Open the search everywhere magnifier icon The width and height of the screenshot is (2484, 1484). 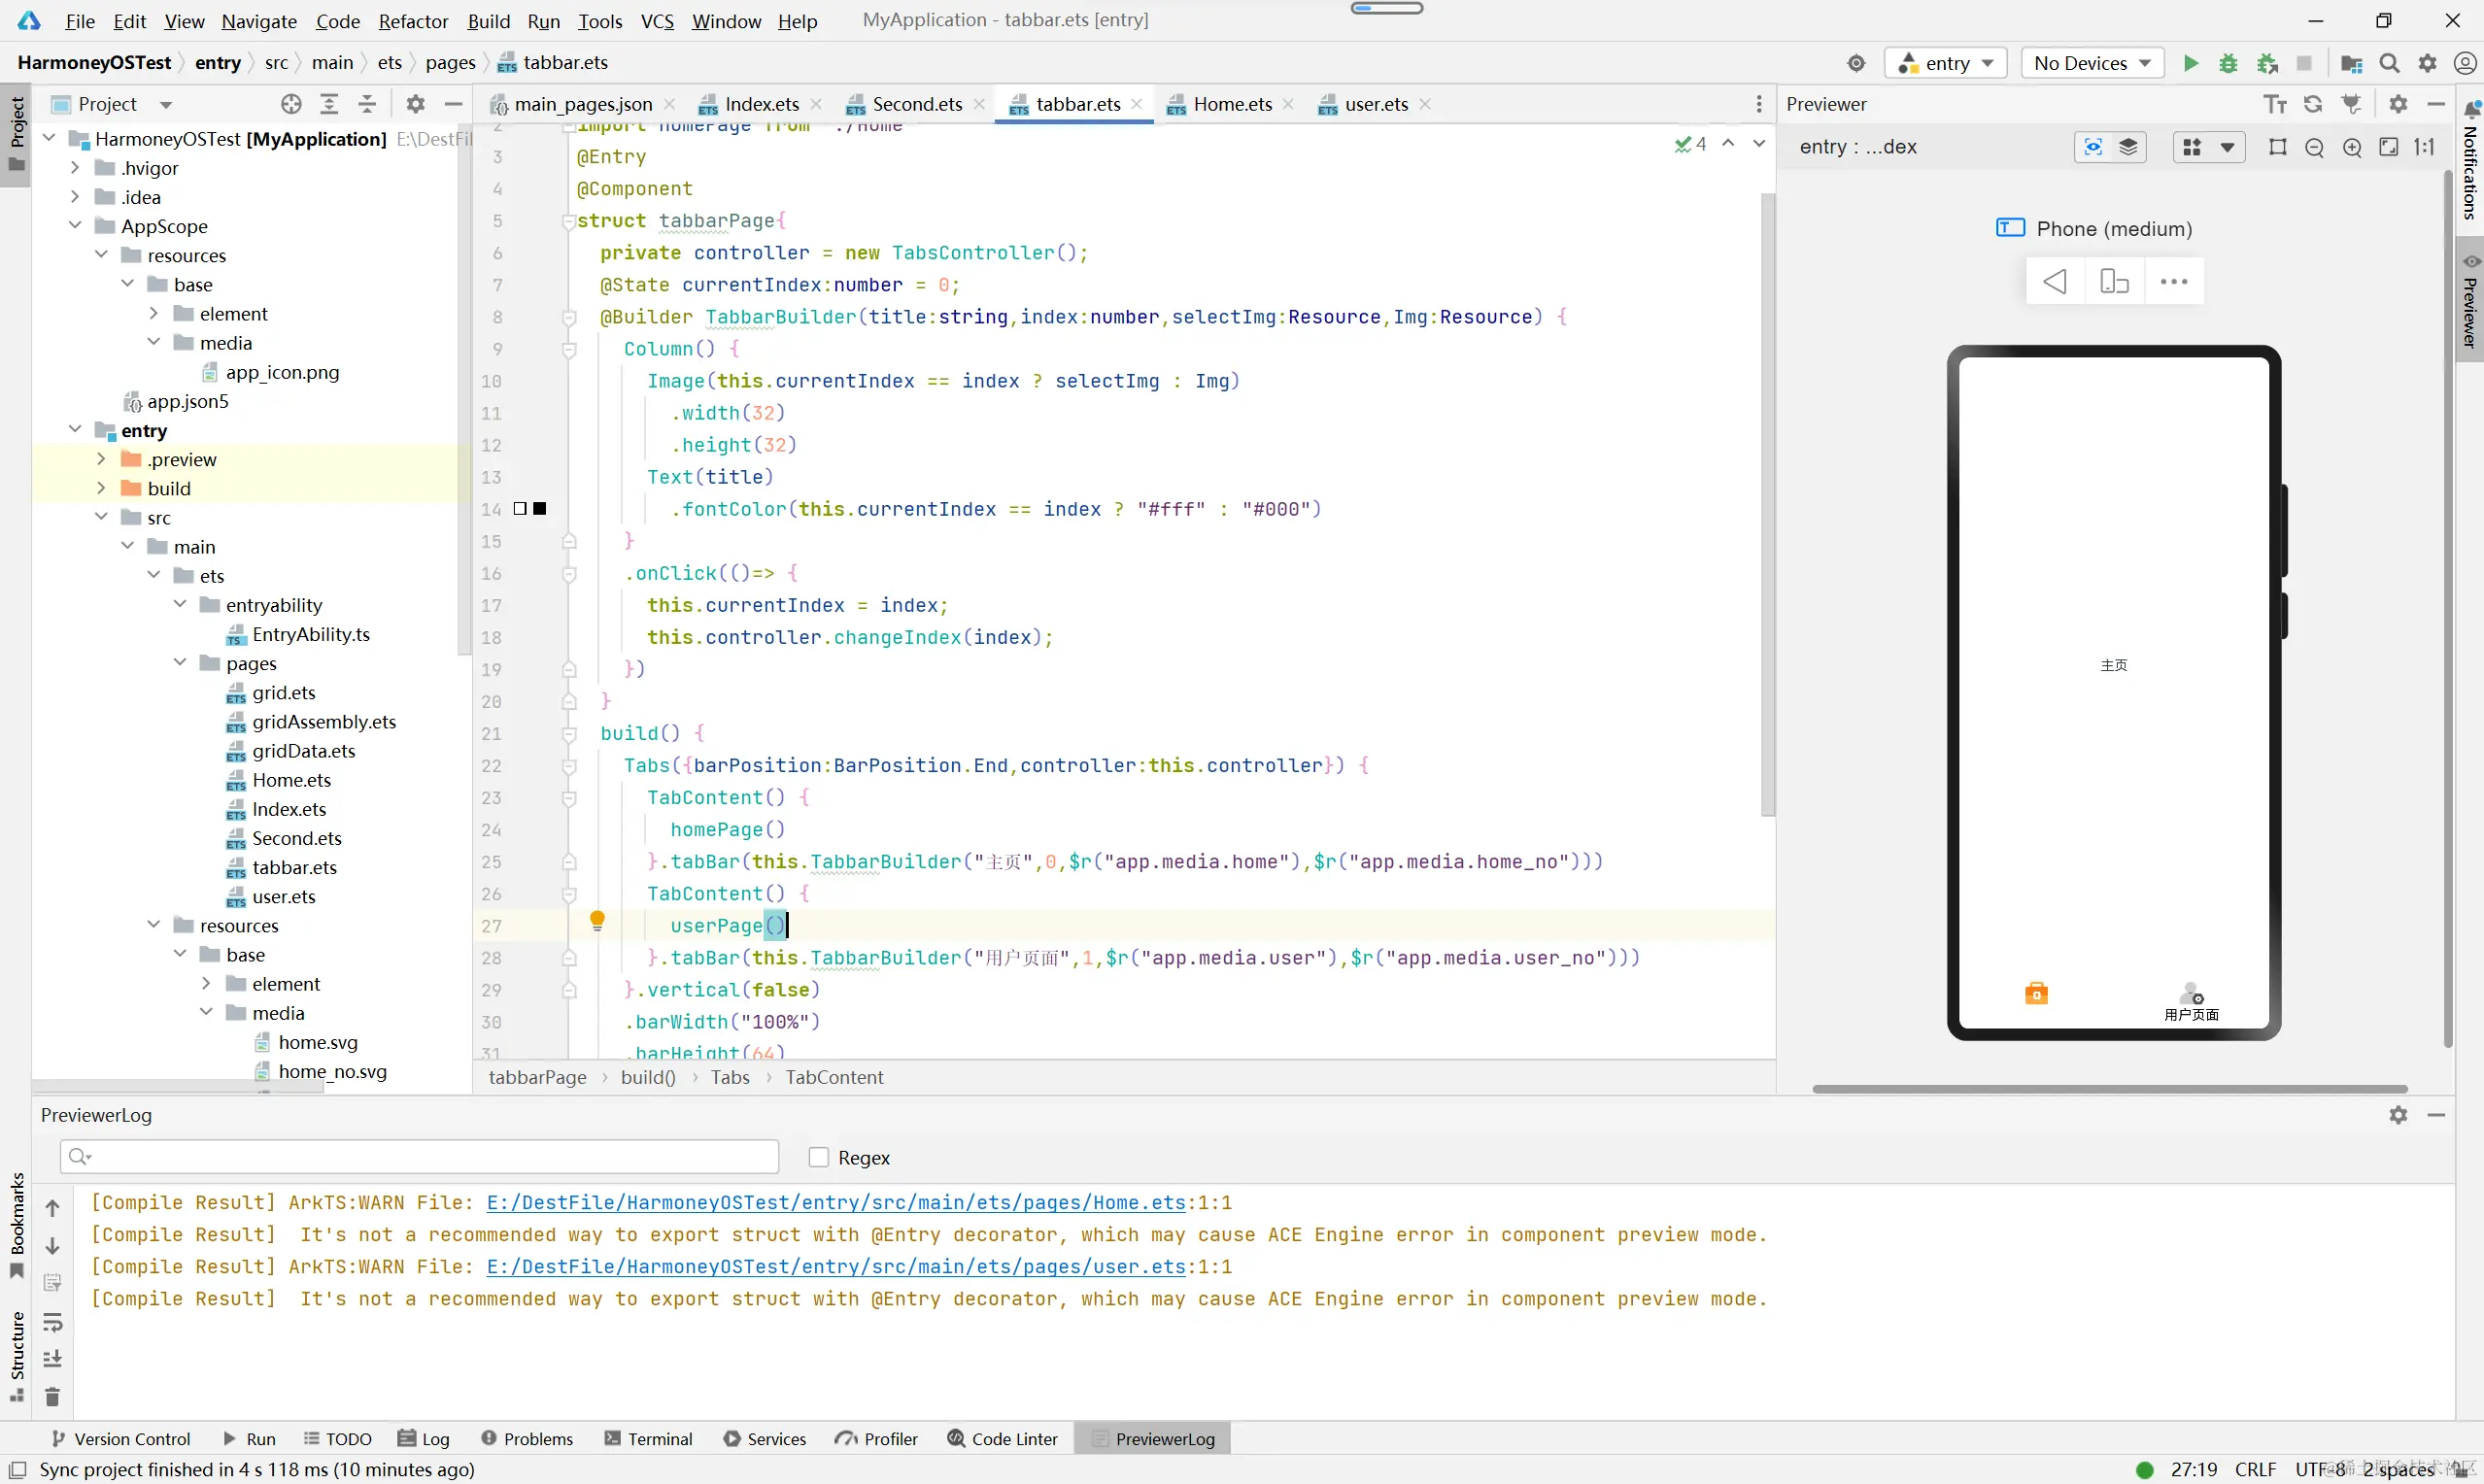(2390, 63)
